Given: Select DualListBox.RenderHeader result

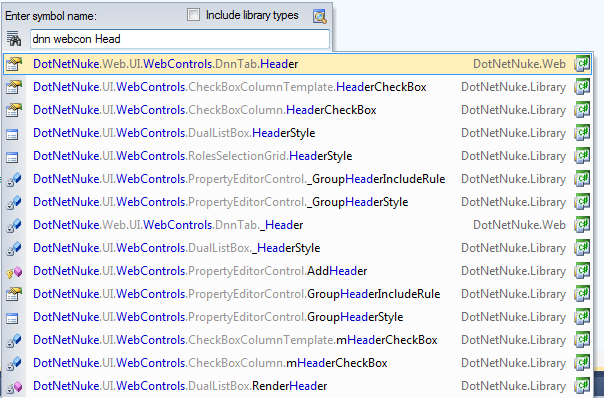Looking at the screenshot, I should [x=297, y=386].
